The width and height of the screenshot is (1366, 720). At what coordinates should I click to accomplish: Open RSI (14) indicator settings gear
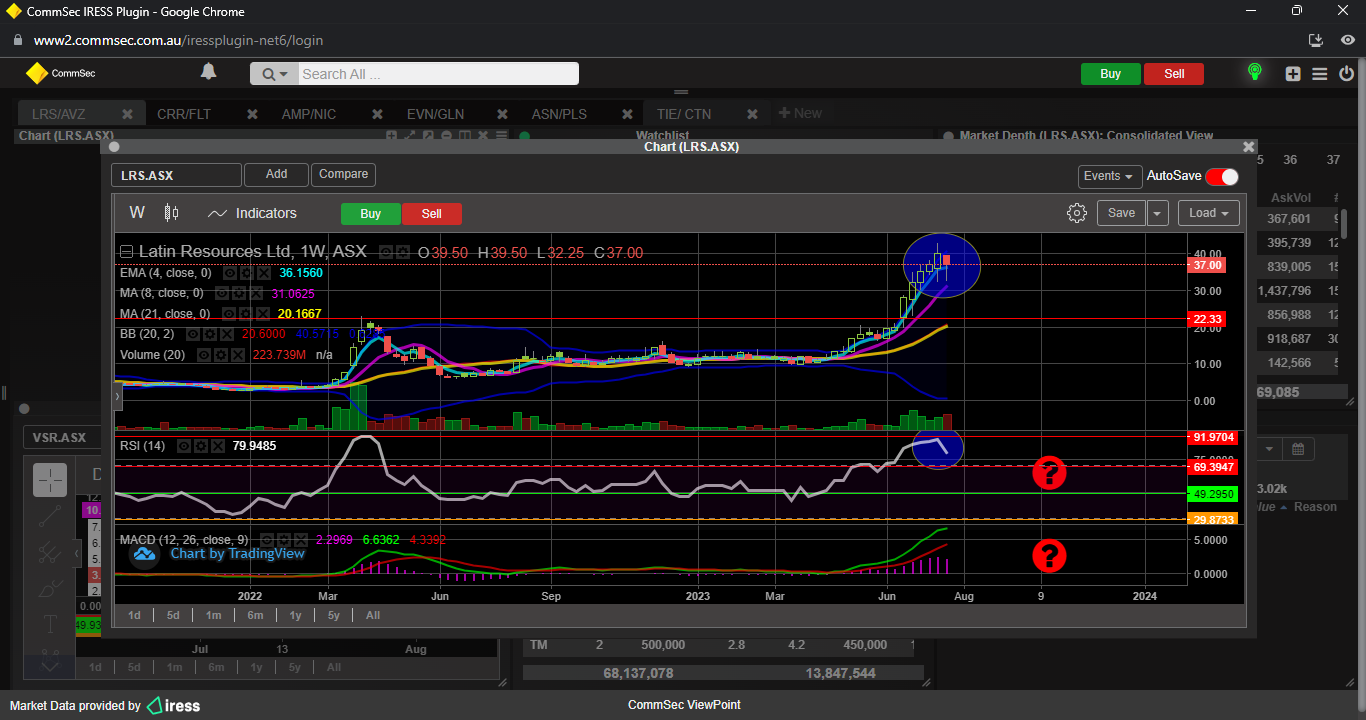(x=200, y=446)
